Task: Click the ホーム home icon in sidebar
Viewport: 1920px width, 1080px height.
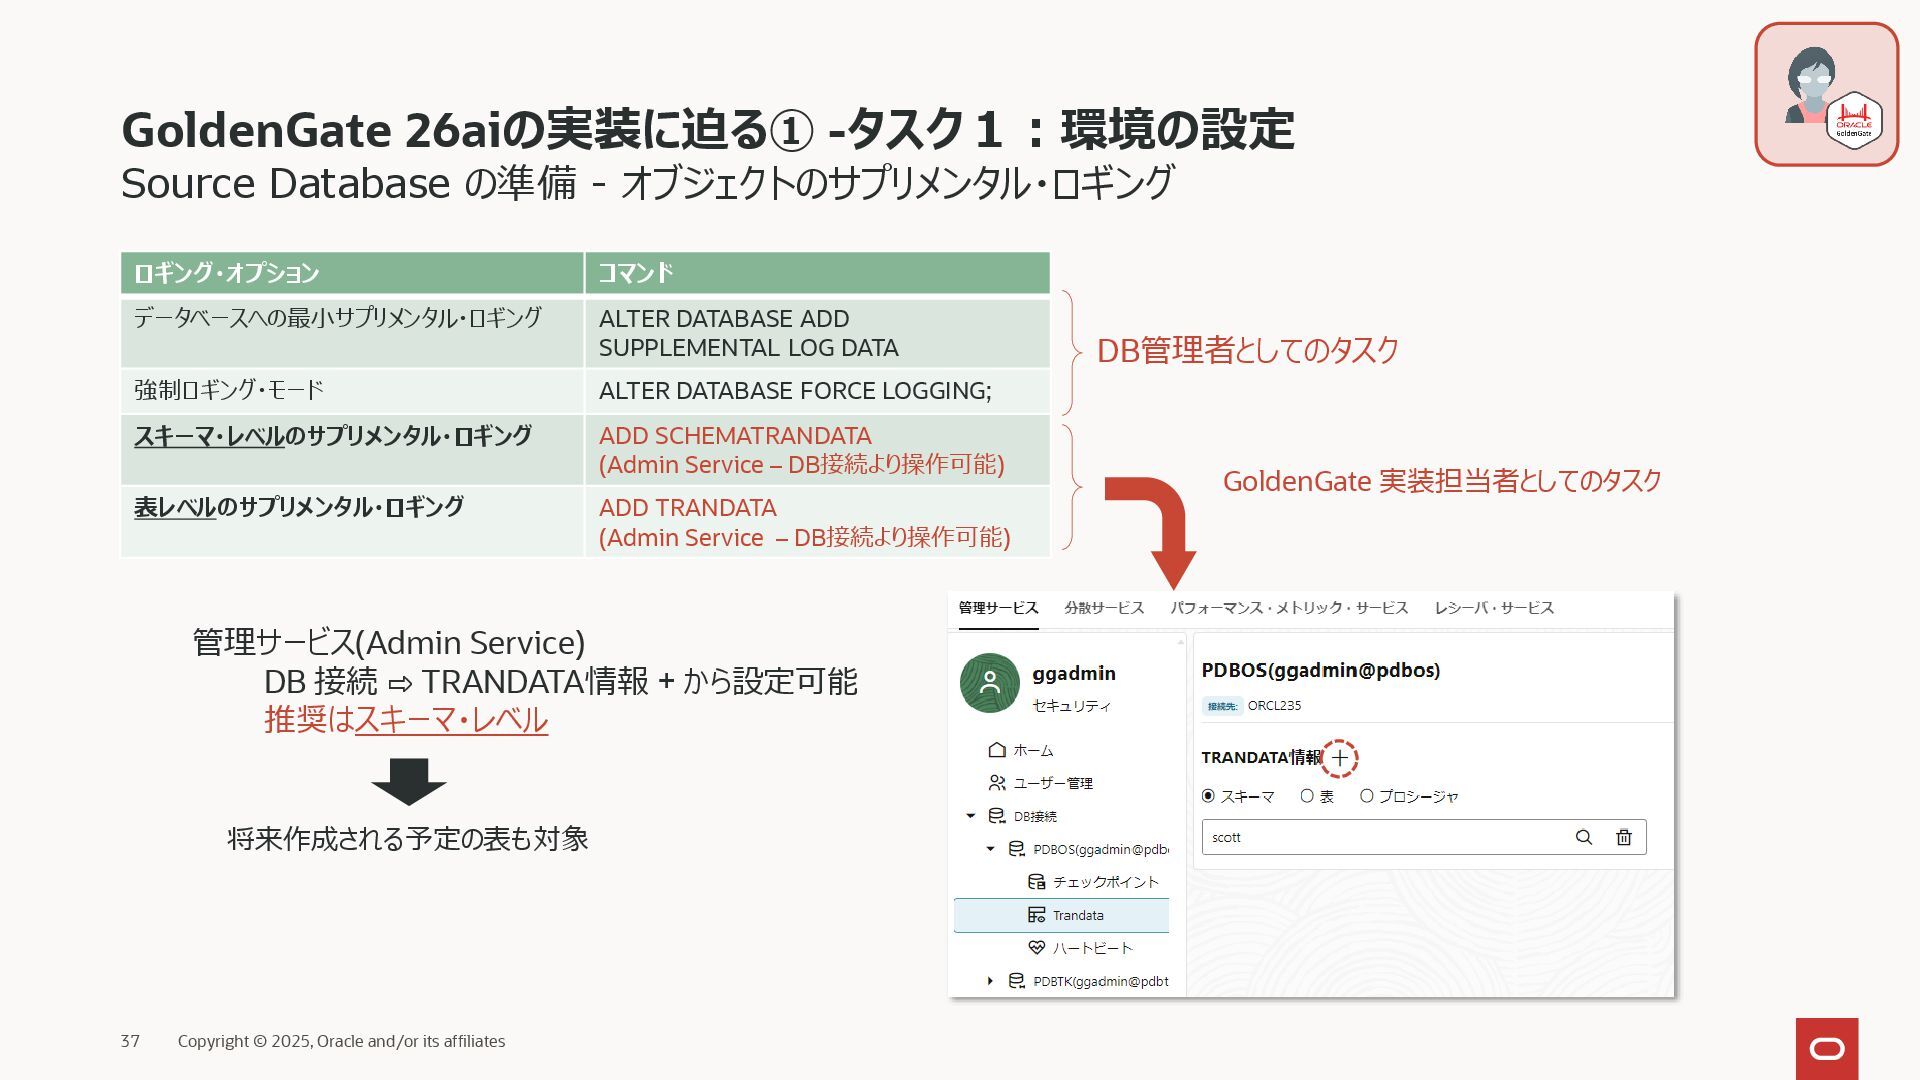Action: tap(996, 750)
